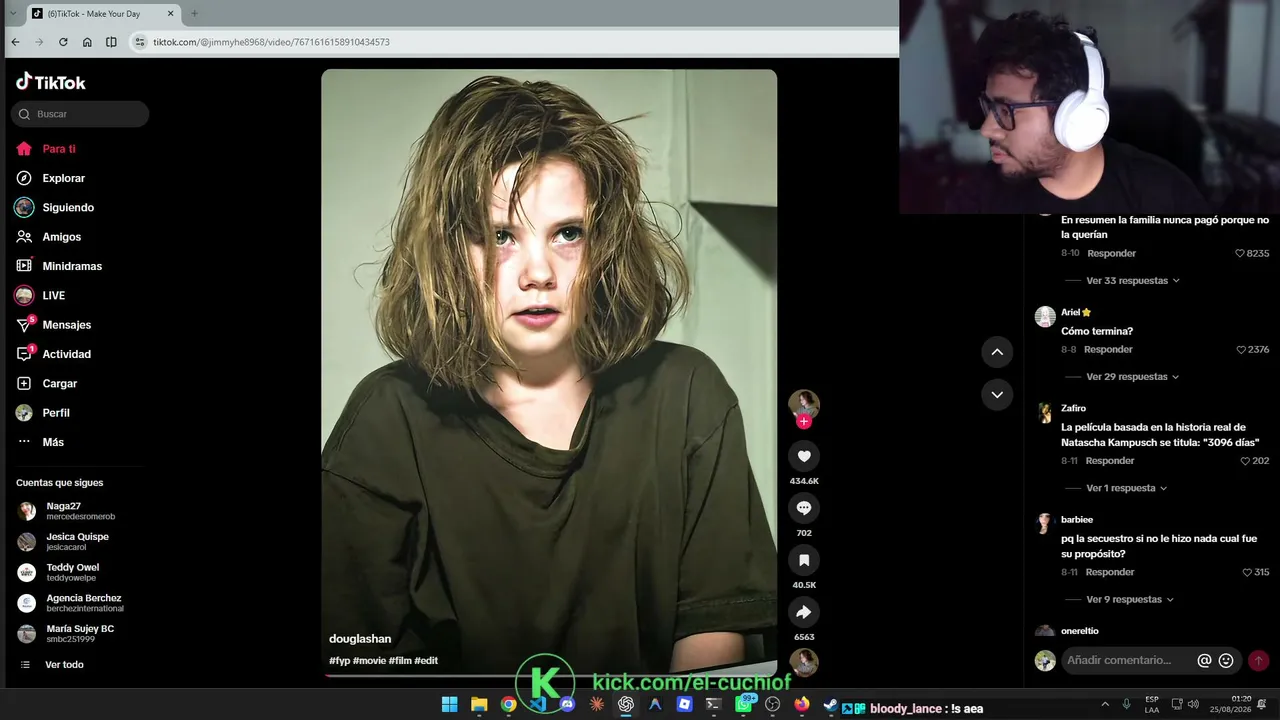Expand the 29 replies under Ariel's comment

click(x=1133, y=377)
